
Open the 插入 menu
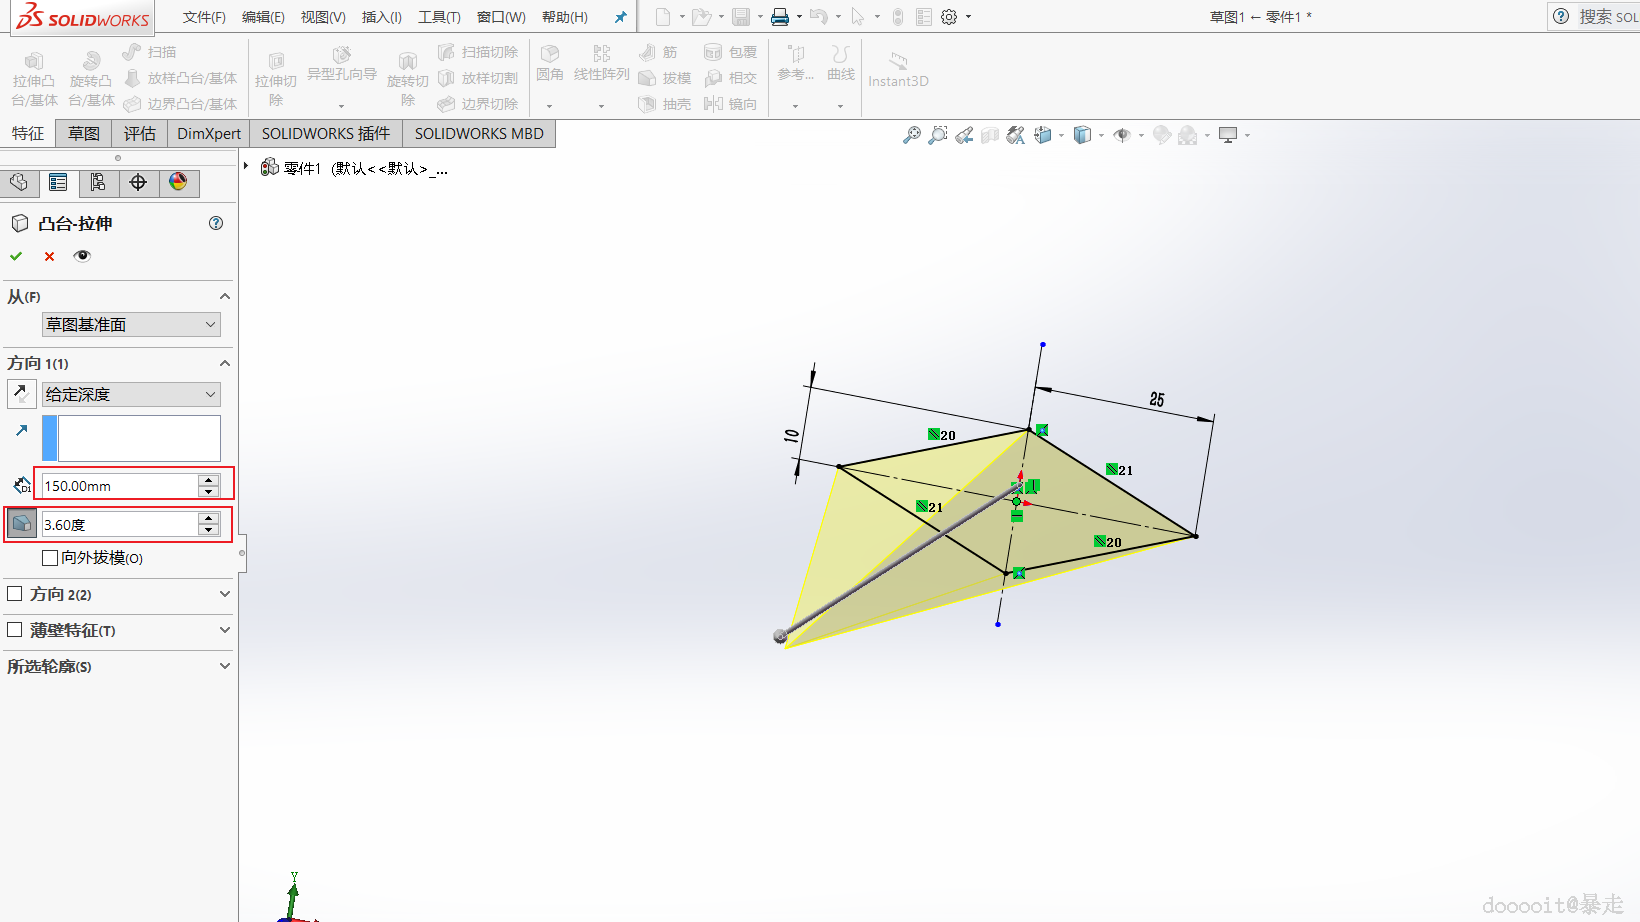coord(381,17)
